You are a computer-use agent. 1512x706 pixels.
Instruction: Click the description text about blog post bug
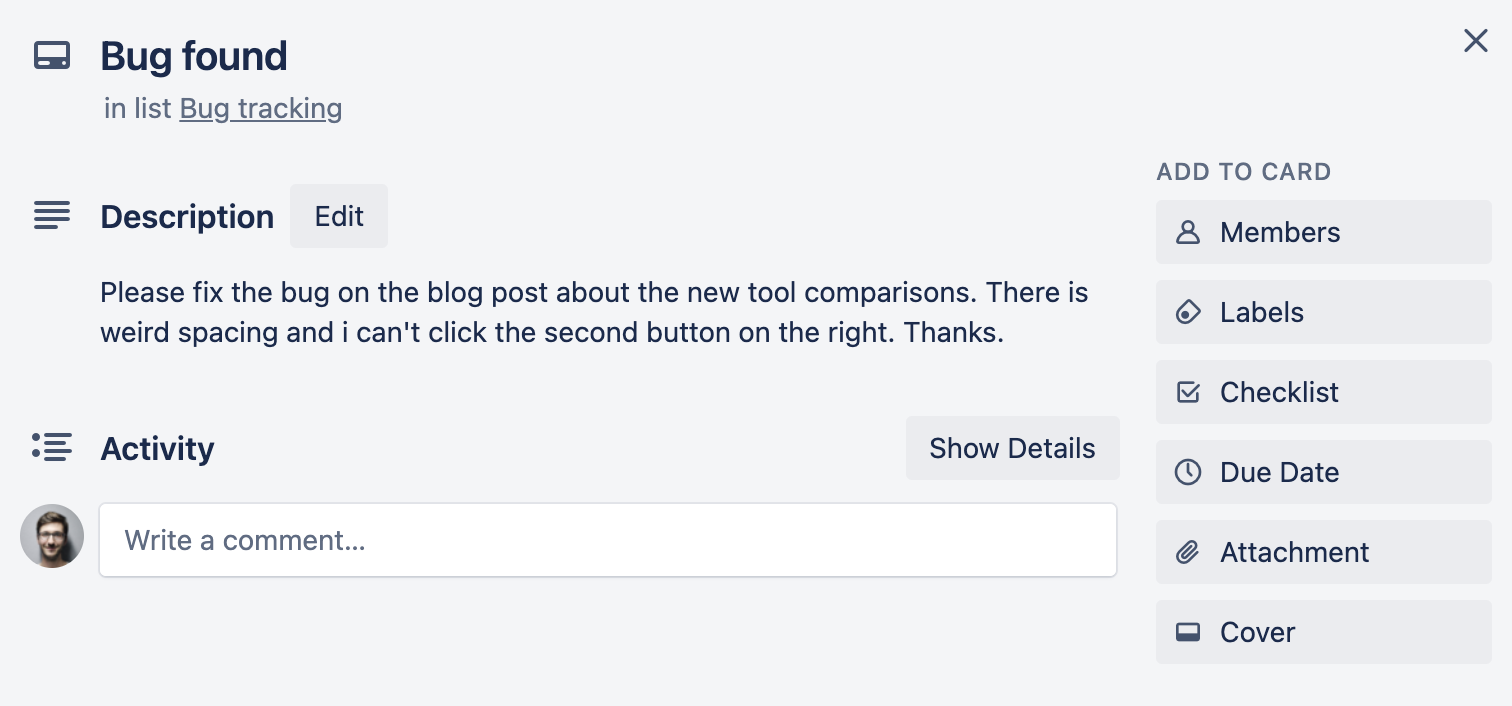click(x=594, y=313)
